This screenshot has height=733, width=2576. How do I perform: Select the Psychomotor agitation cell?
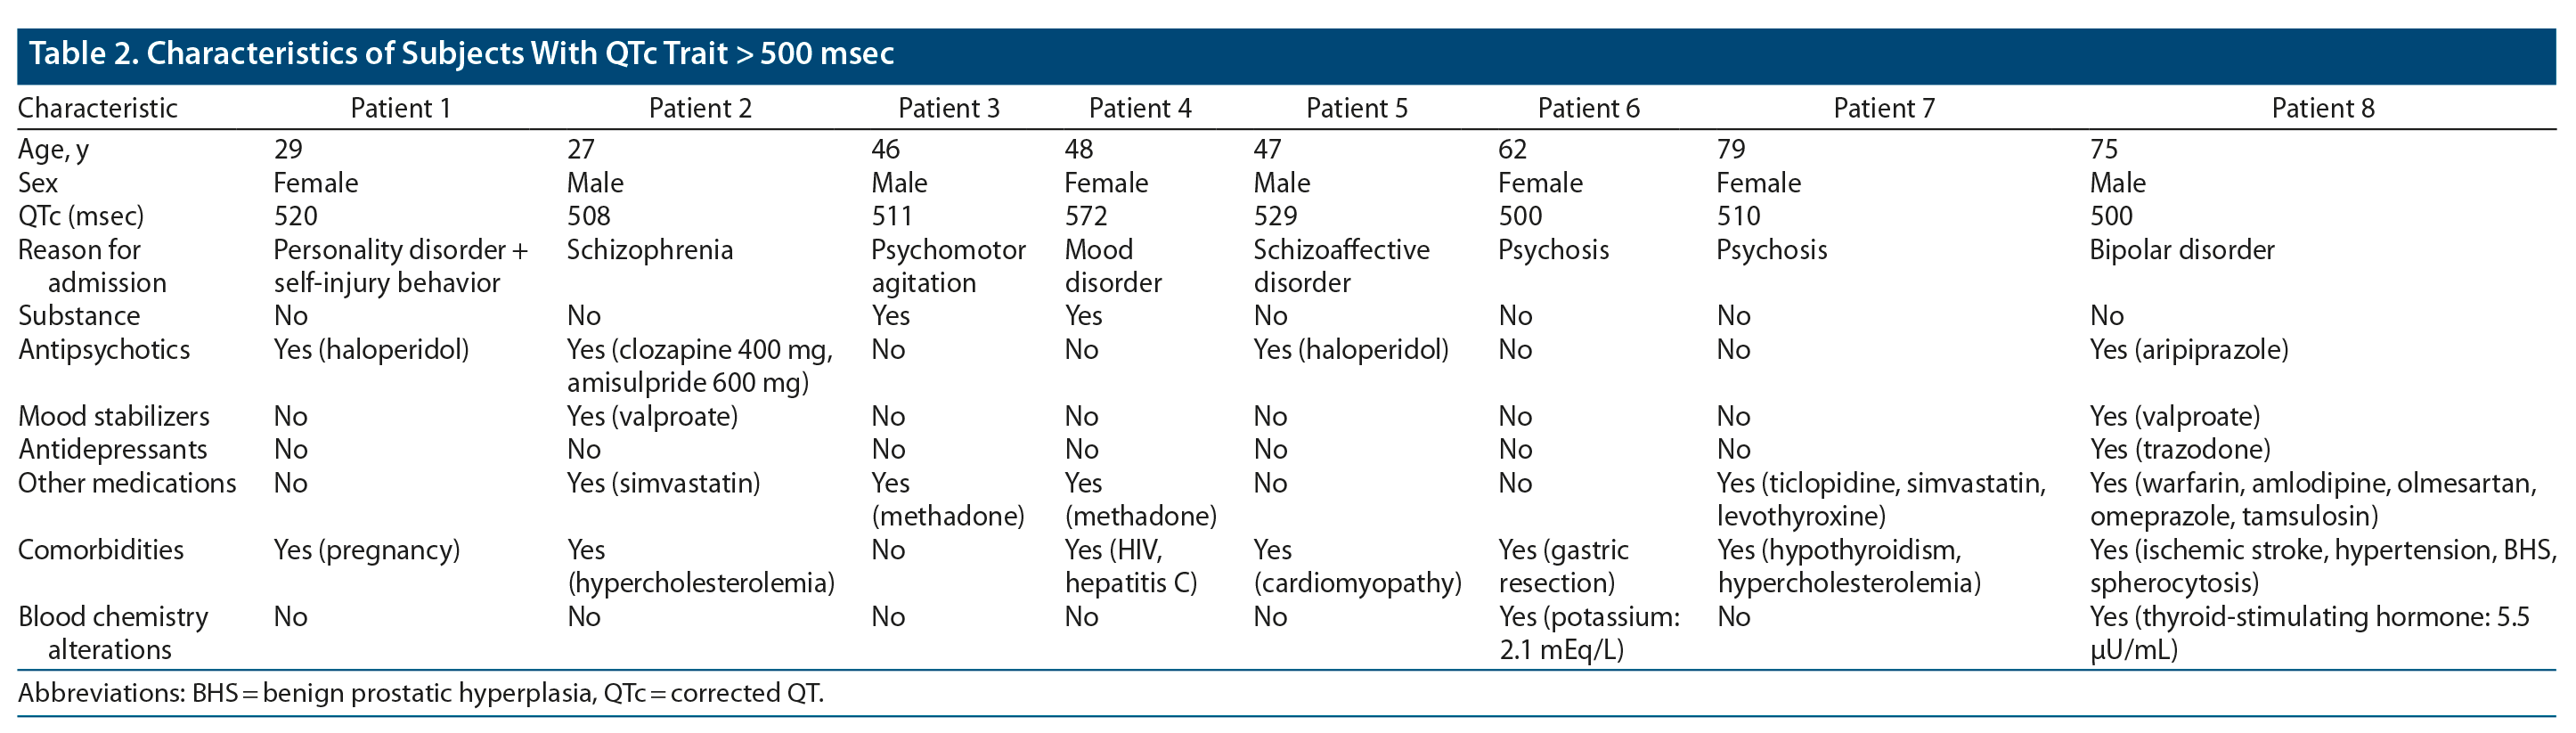[x=948, y=266]
